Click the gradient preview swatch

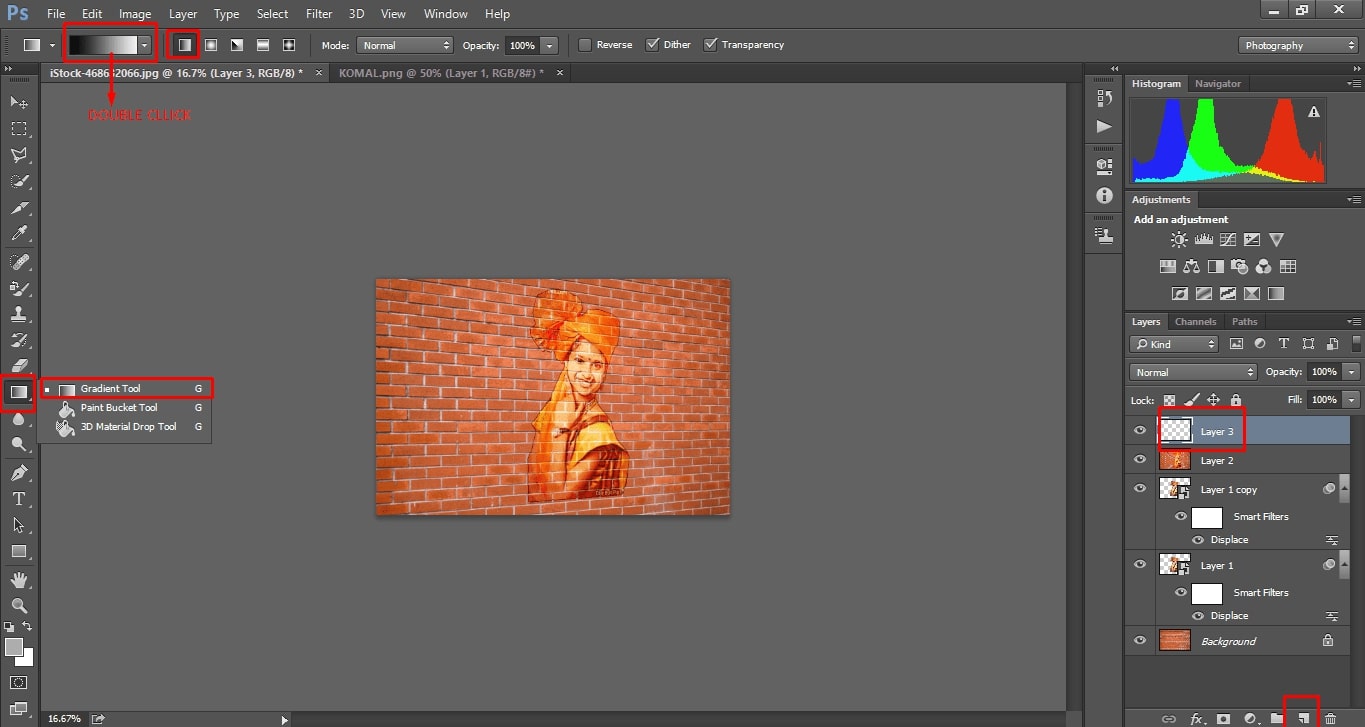(x=102, y=45)
